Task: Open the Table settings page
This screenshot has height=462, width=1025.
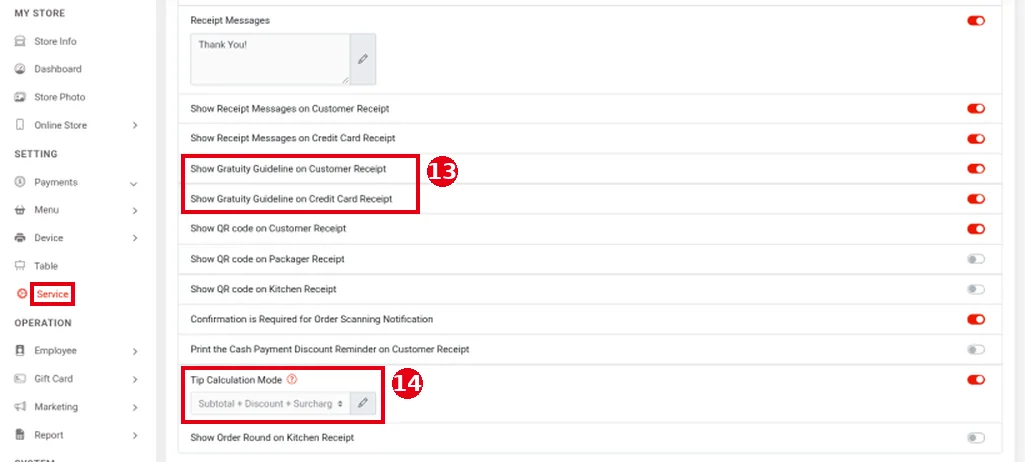Action: click(x=46, y=266)
